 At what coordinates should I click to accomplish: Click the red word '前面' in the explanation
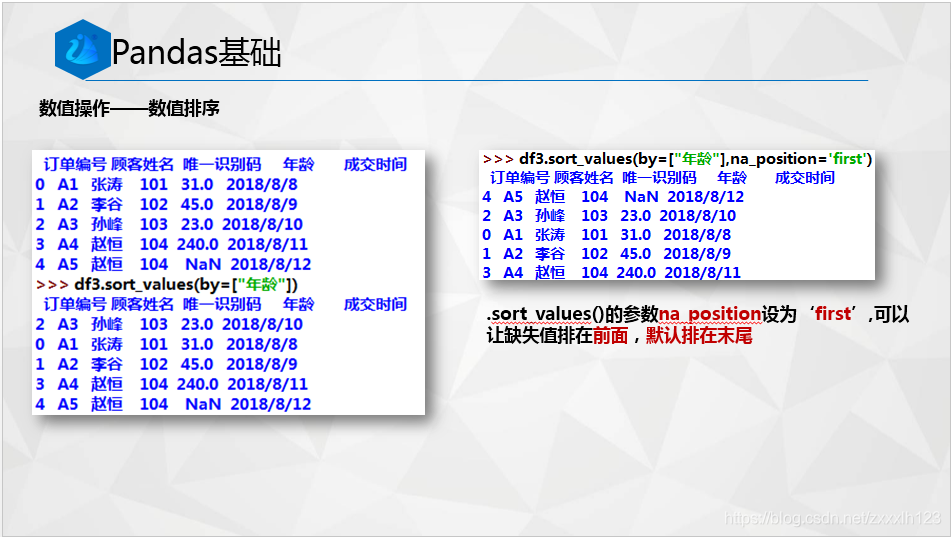[x=610, y=336]
